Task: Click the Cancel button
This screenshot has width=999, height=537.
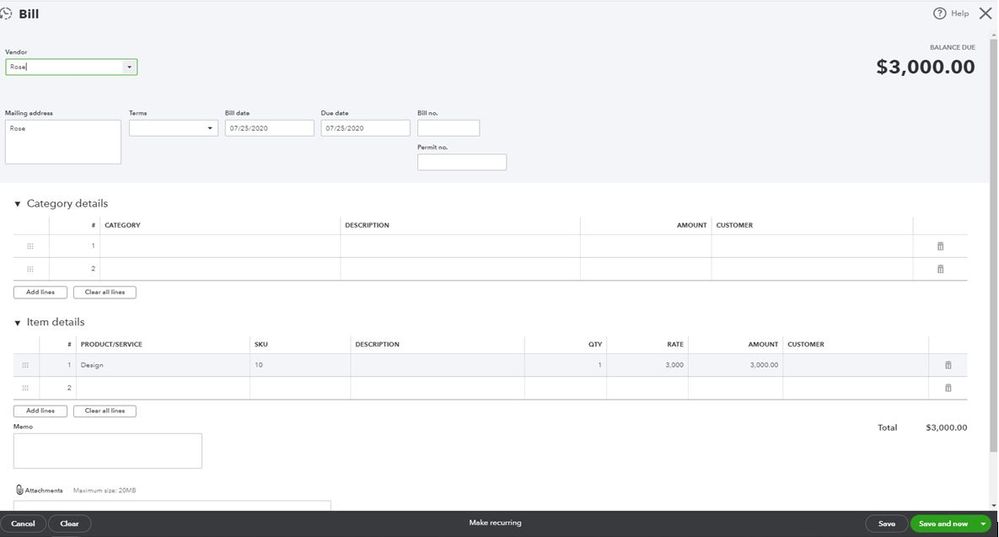Action: tap(23, 524)
